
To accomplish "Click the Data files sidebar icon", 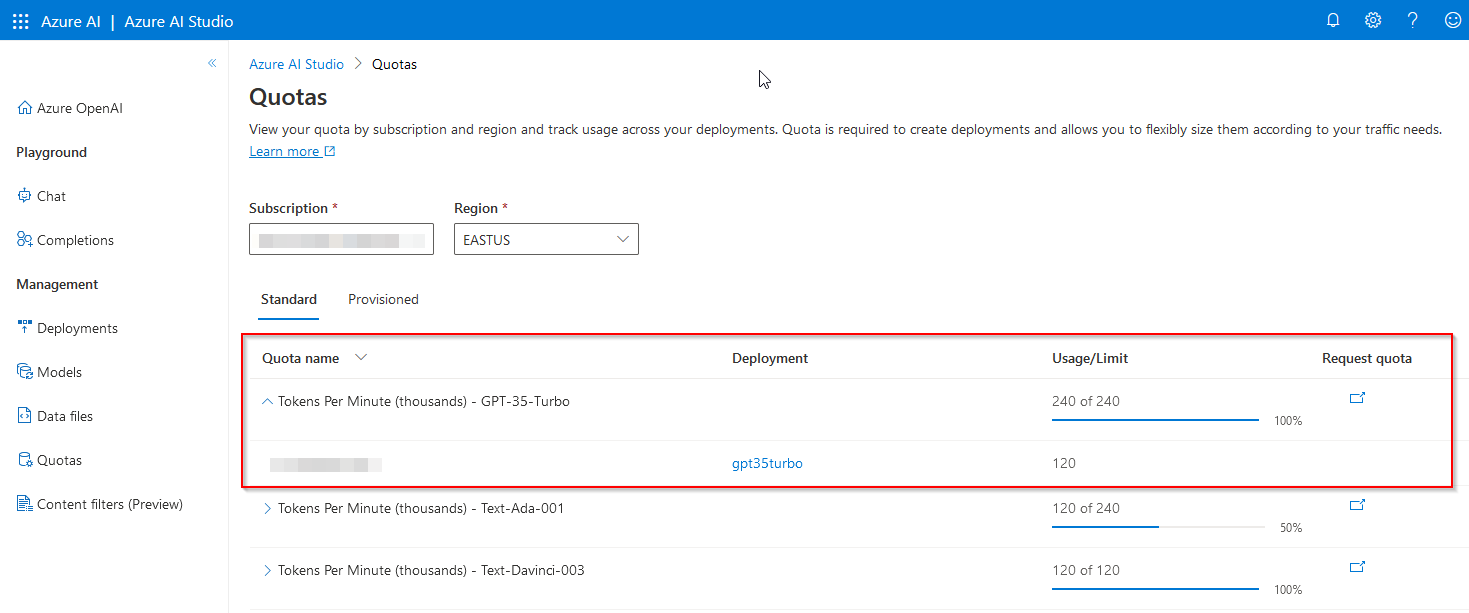I will point(25,416).
